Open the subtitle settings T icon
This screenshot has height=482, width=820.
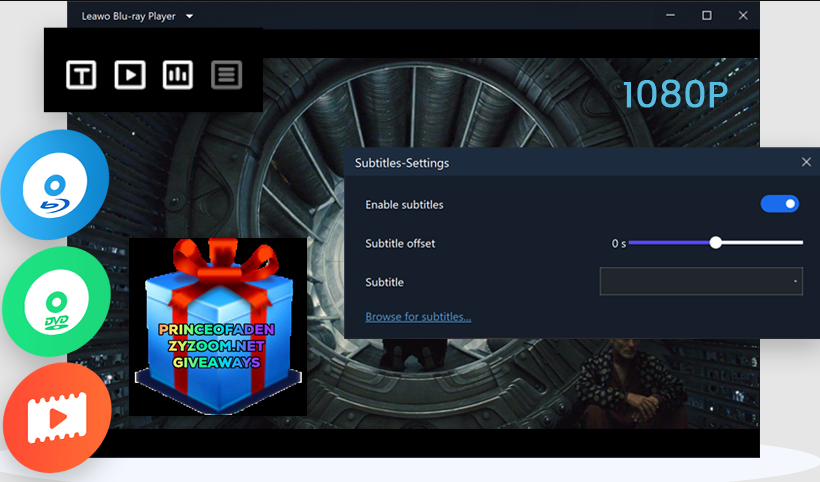(x=81, y=75)
